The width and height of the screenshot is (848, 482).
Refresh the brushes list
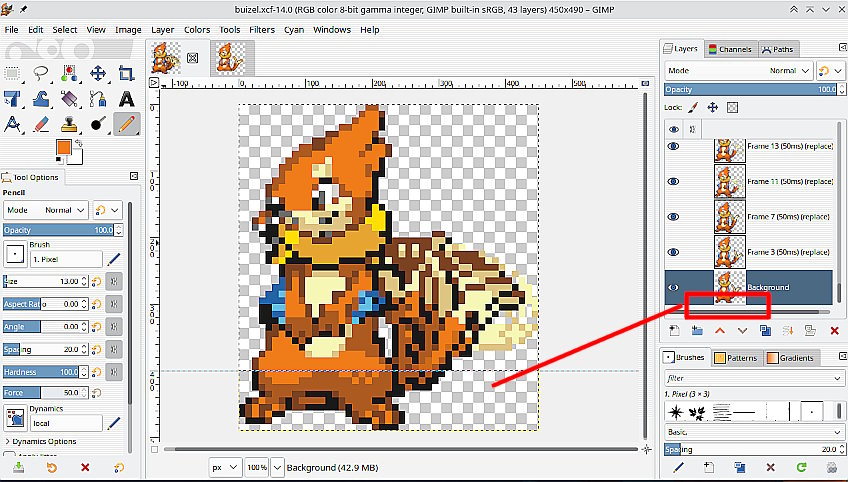pyautogui.click(x=801, y=467)
